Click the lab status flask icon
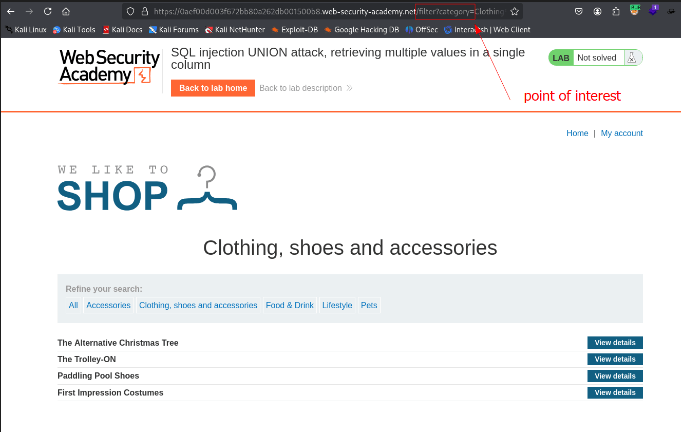 [x=630, y=58]
